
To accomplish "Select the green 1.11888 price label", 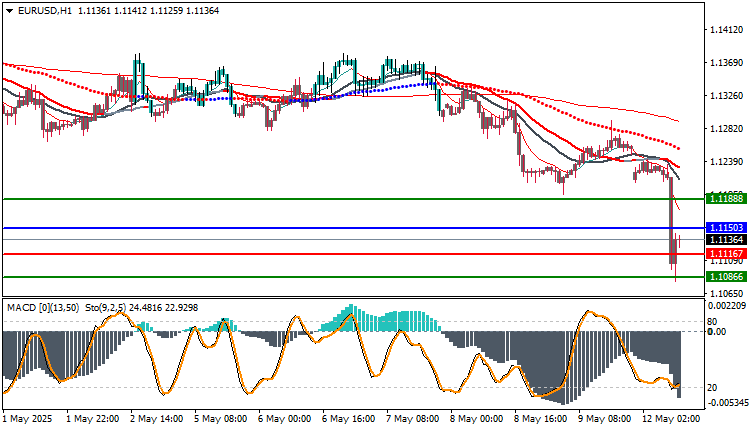I will pyautogui.click(x=726, y=198).
